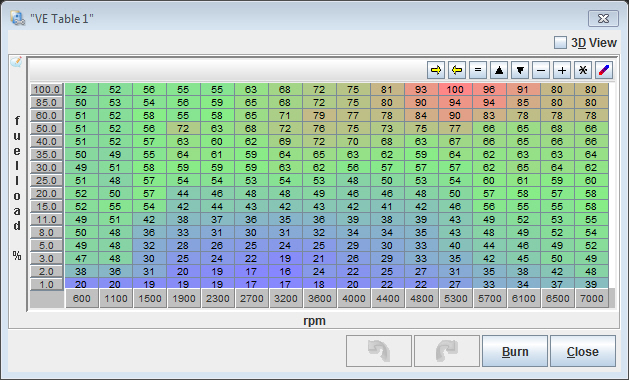Click the 600 rpm column header

(x=82, y=299)
